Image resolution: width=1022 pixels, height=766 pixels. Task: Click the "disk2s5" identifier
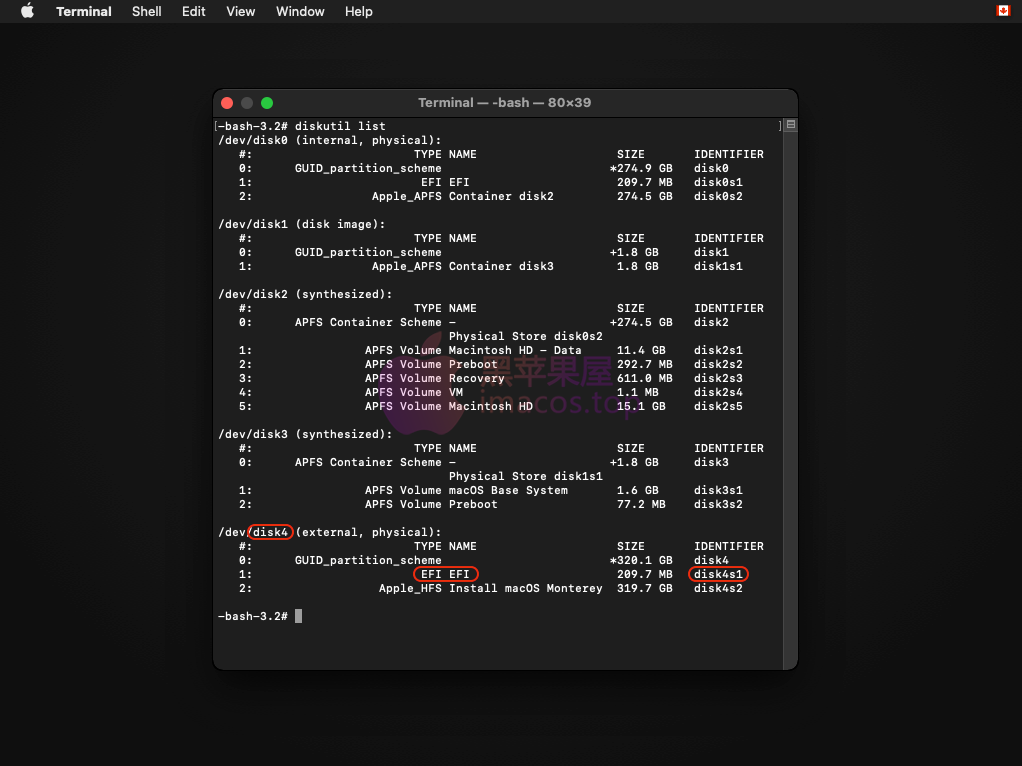(718, 406)
